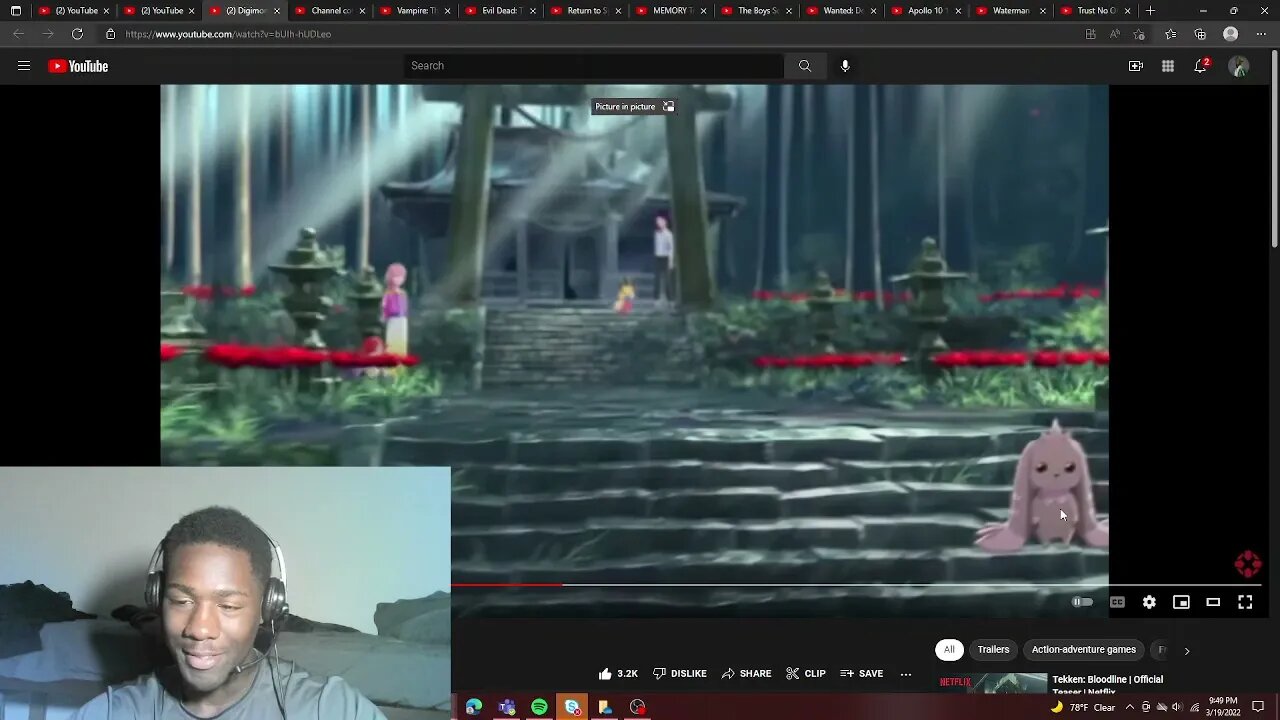Create a clip of the video
The image size is (1280, 720).
(806, 674)
